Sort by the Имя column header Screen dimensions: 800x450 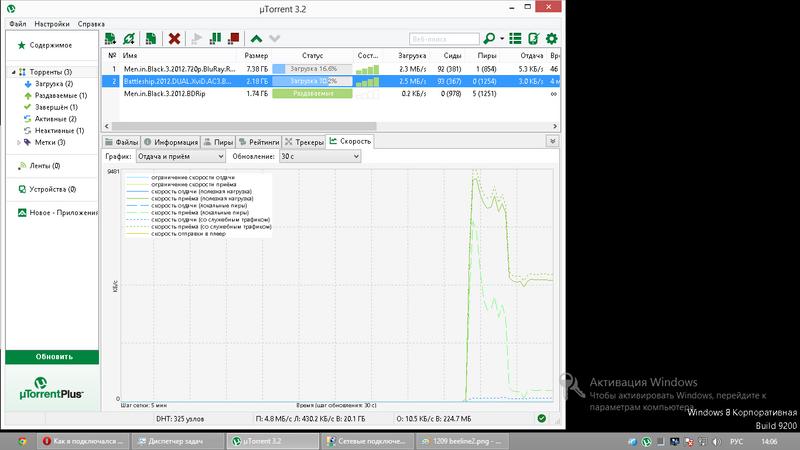[x=179, y=56]
